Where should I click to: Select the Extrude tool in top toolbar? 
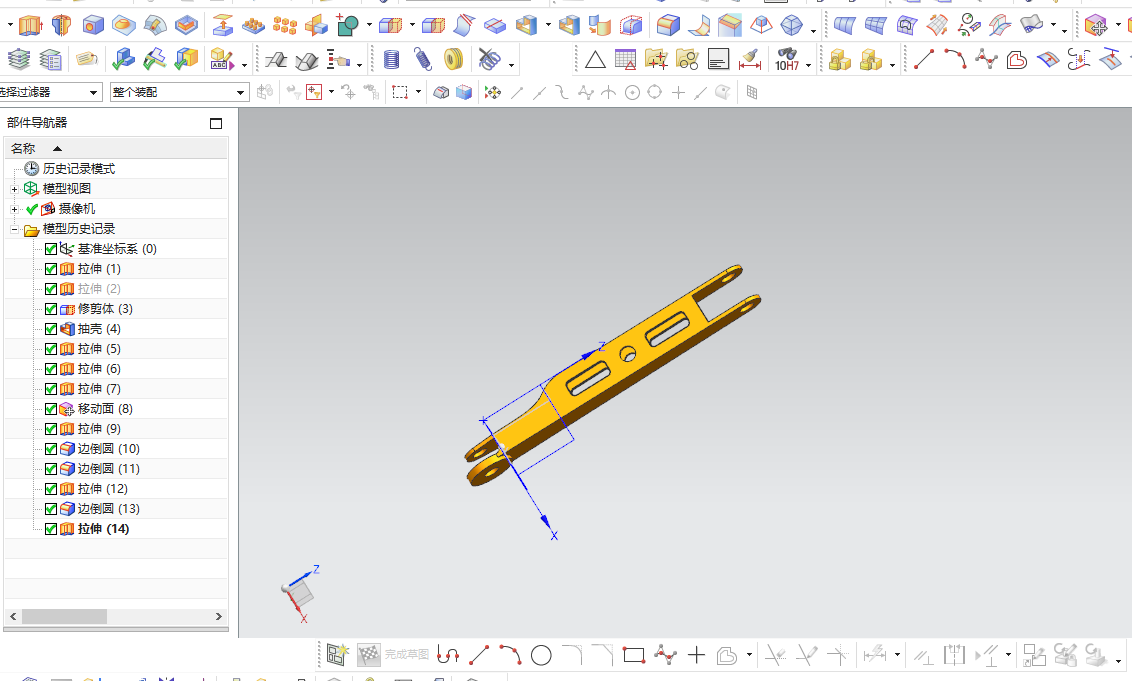click(x=30, y=26)
